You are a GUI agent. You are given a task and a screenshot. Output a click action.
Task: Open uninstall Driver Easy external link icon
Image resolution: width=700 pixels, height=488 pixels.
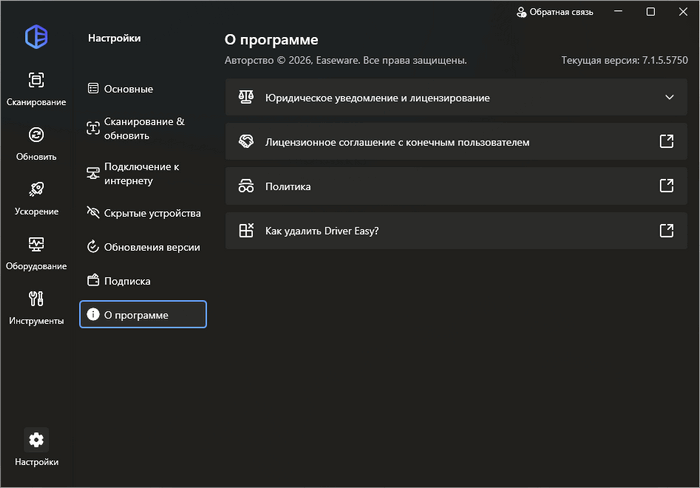(x=667, y=230)
